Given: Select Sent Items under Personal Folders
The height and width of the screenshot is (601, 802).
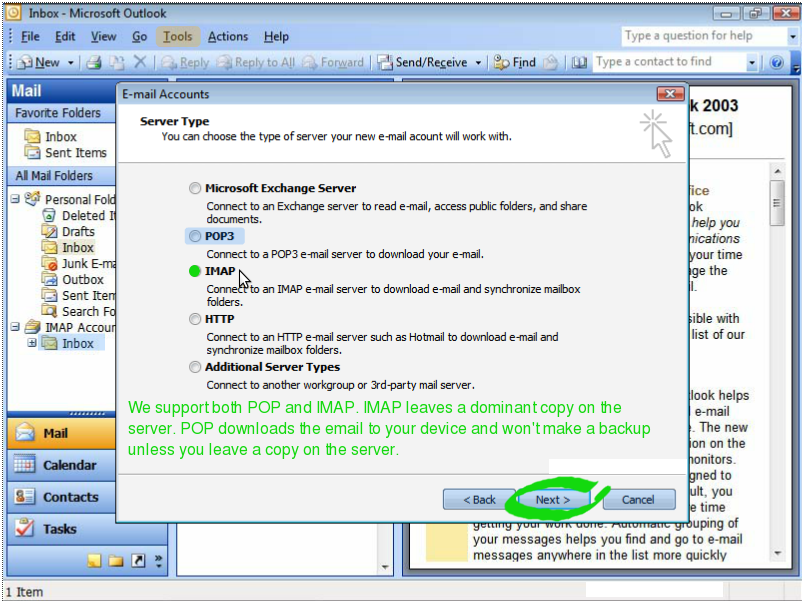Looking at the screenshot, I should coord(79,296).
